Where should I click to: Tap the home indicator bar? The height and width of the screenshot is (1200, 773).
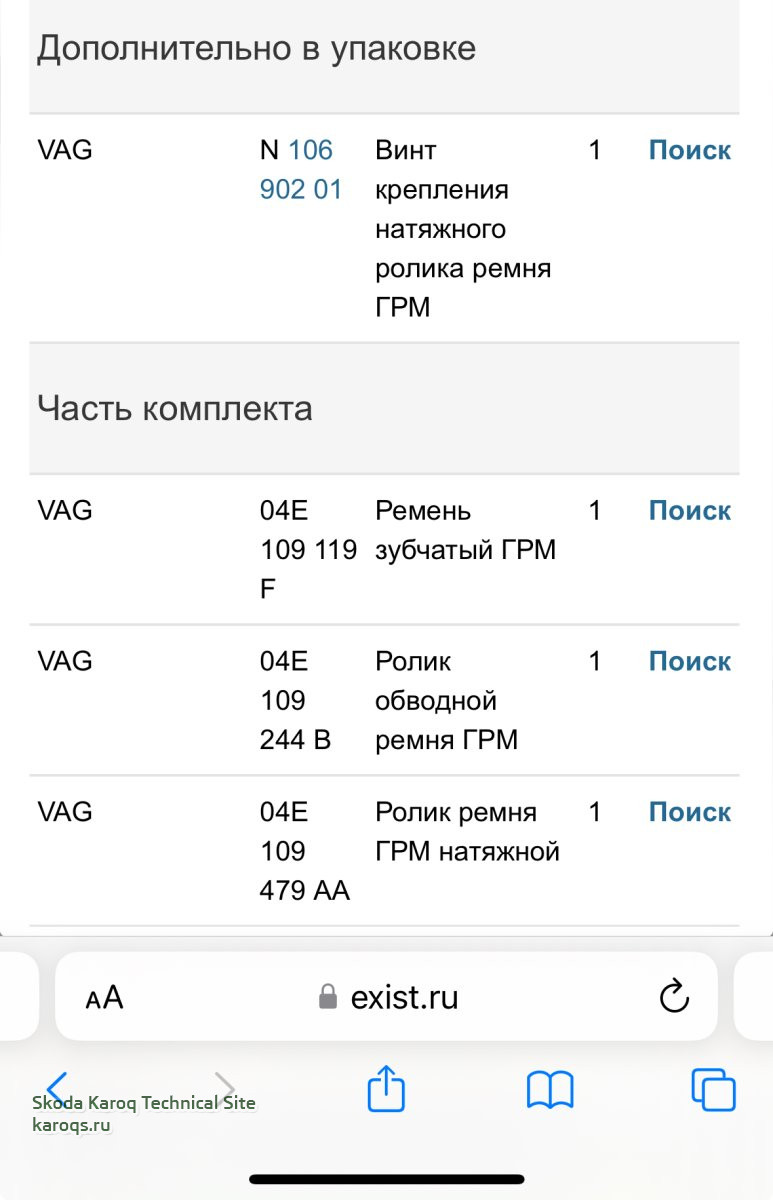coord(386,1179)
